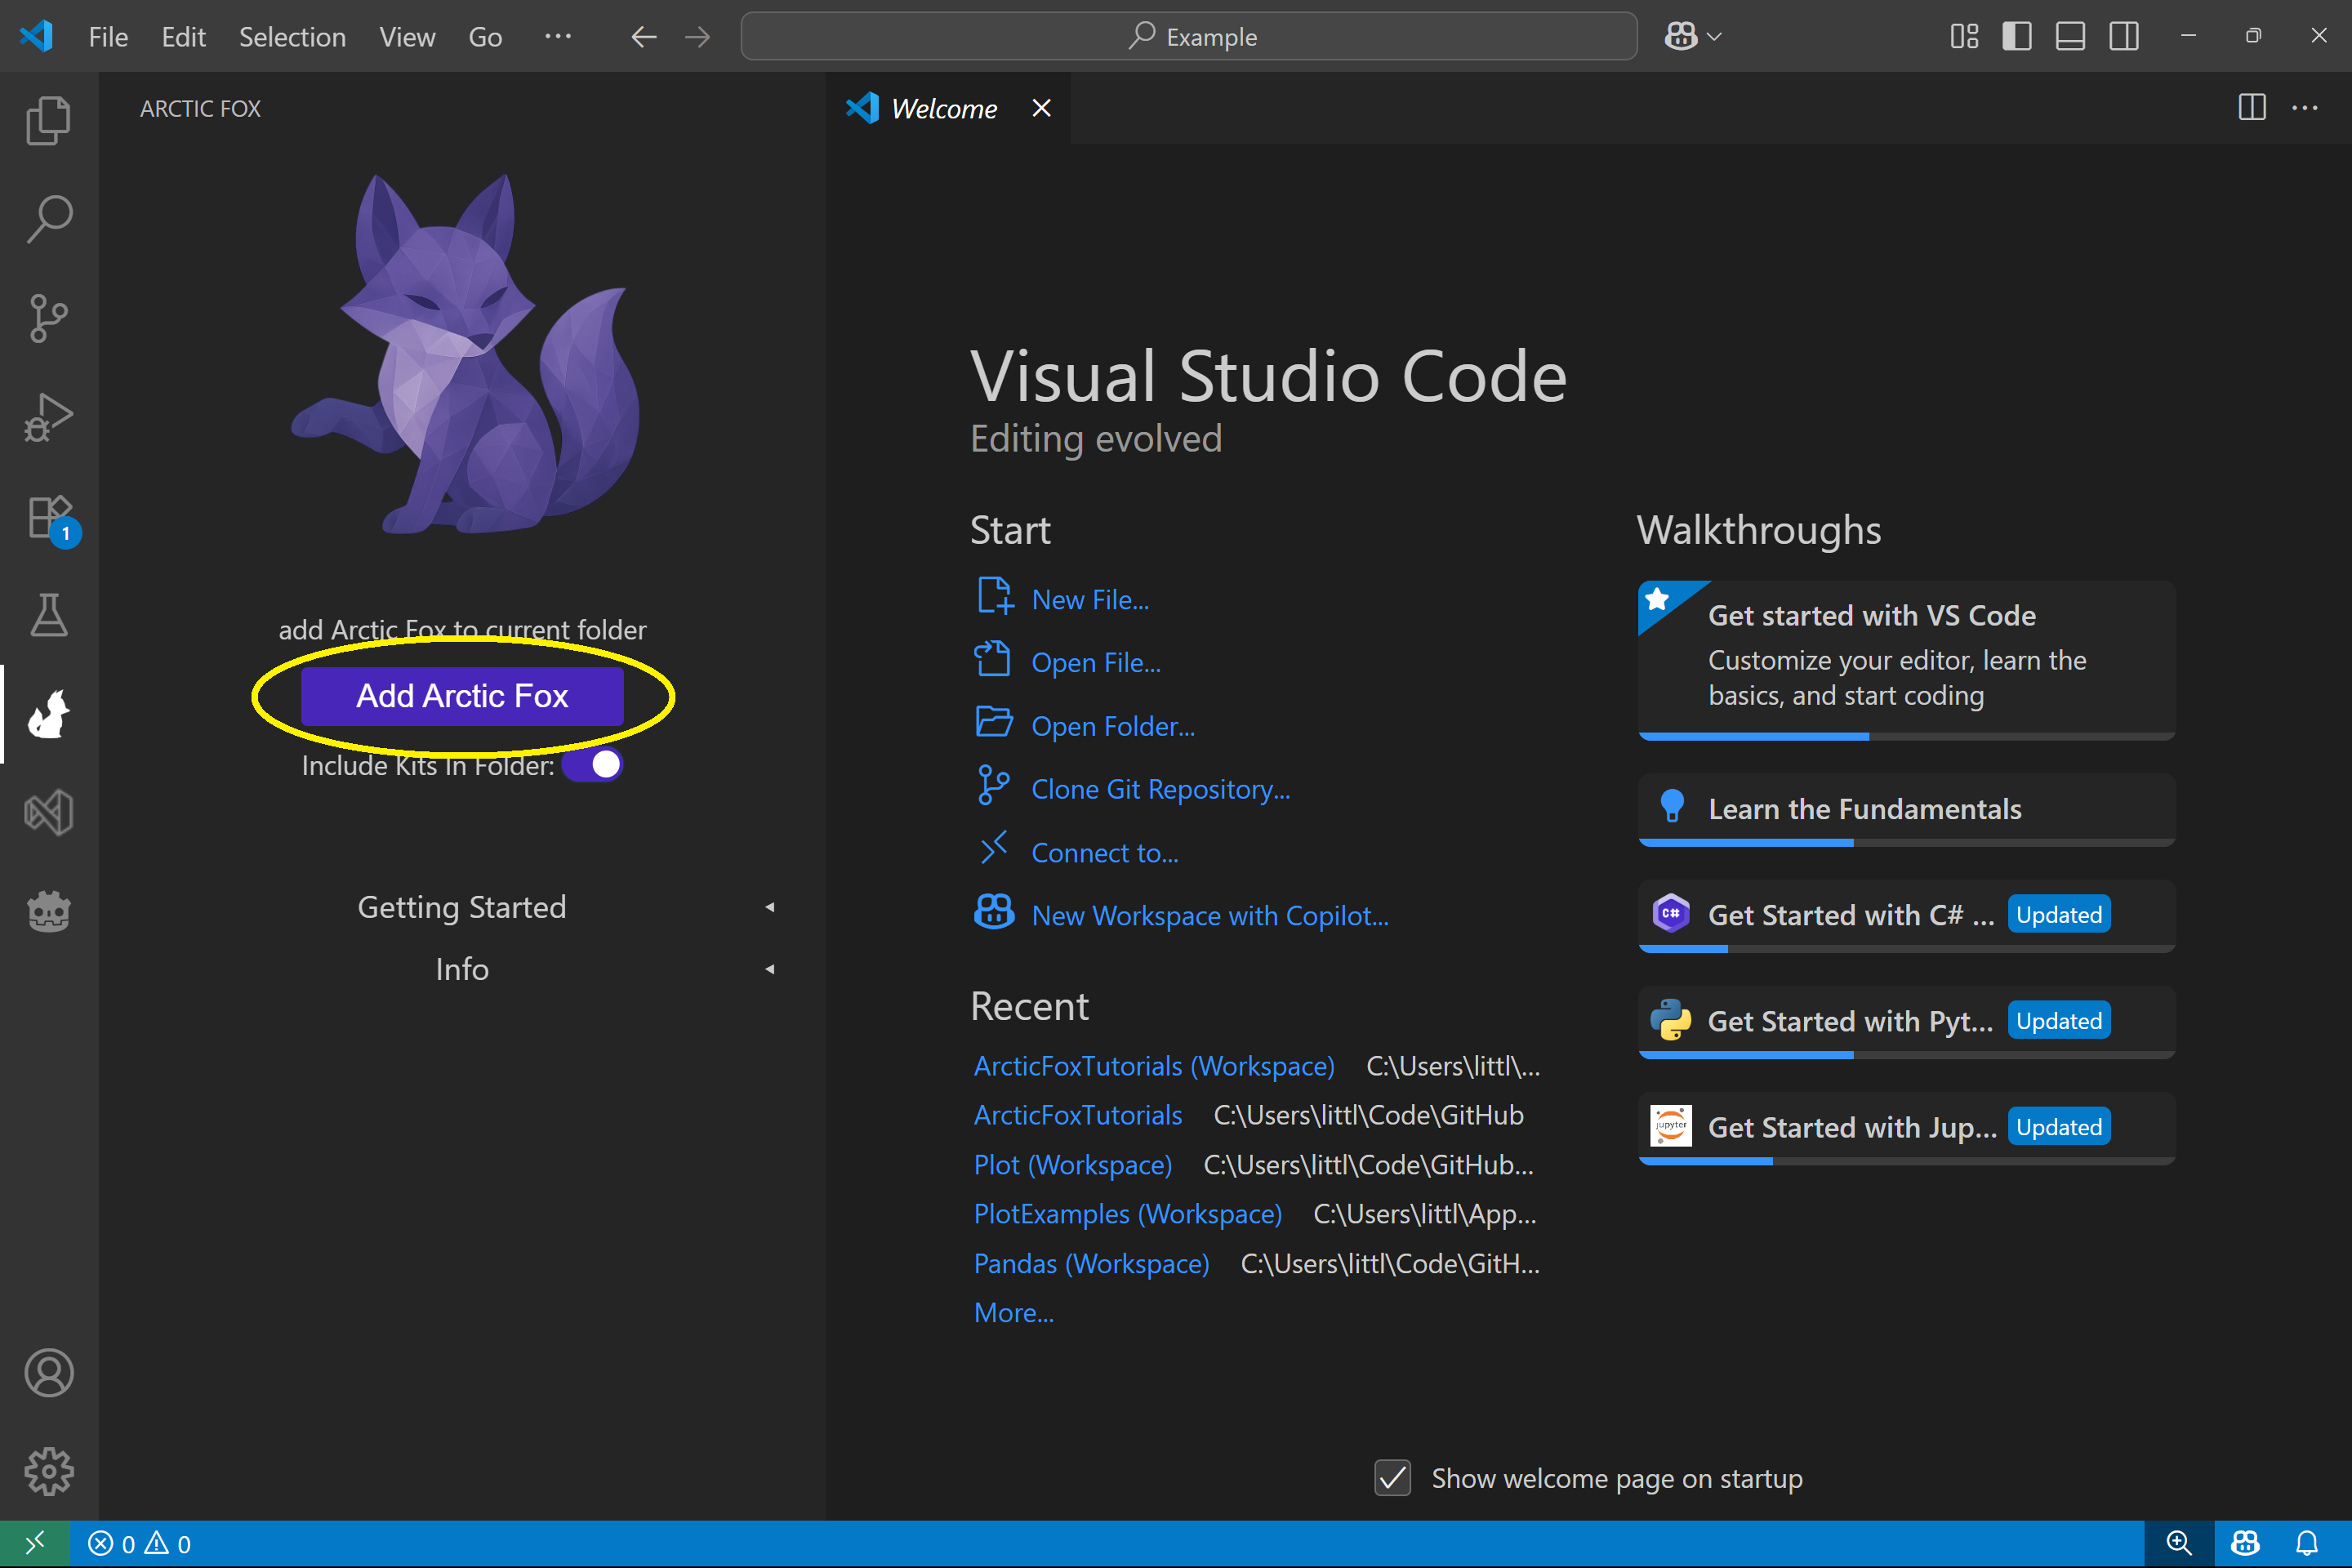Open the Manage gear icon
Screen dimensions: 2352x1568
click(x=48, y=1472)
